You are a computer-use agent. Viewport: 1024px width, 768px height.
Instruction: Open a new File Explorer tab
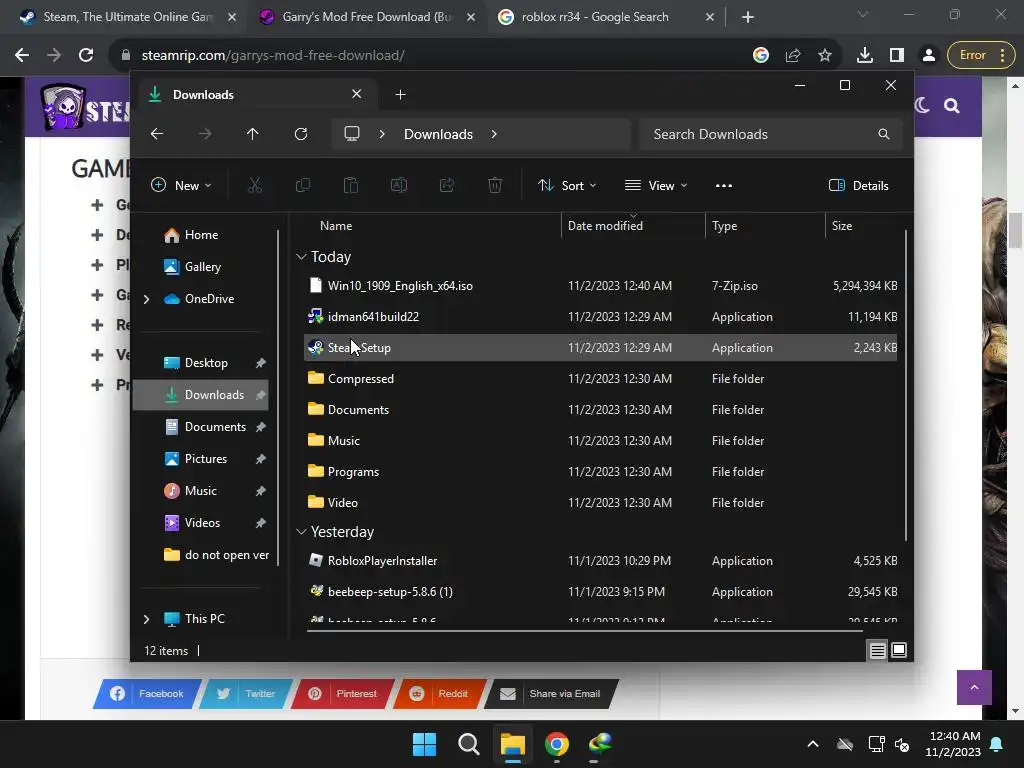pyautogui.click(x=400, y=95)
